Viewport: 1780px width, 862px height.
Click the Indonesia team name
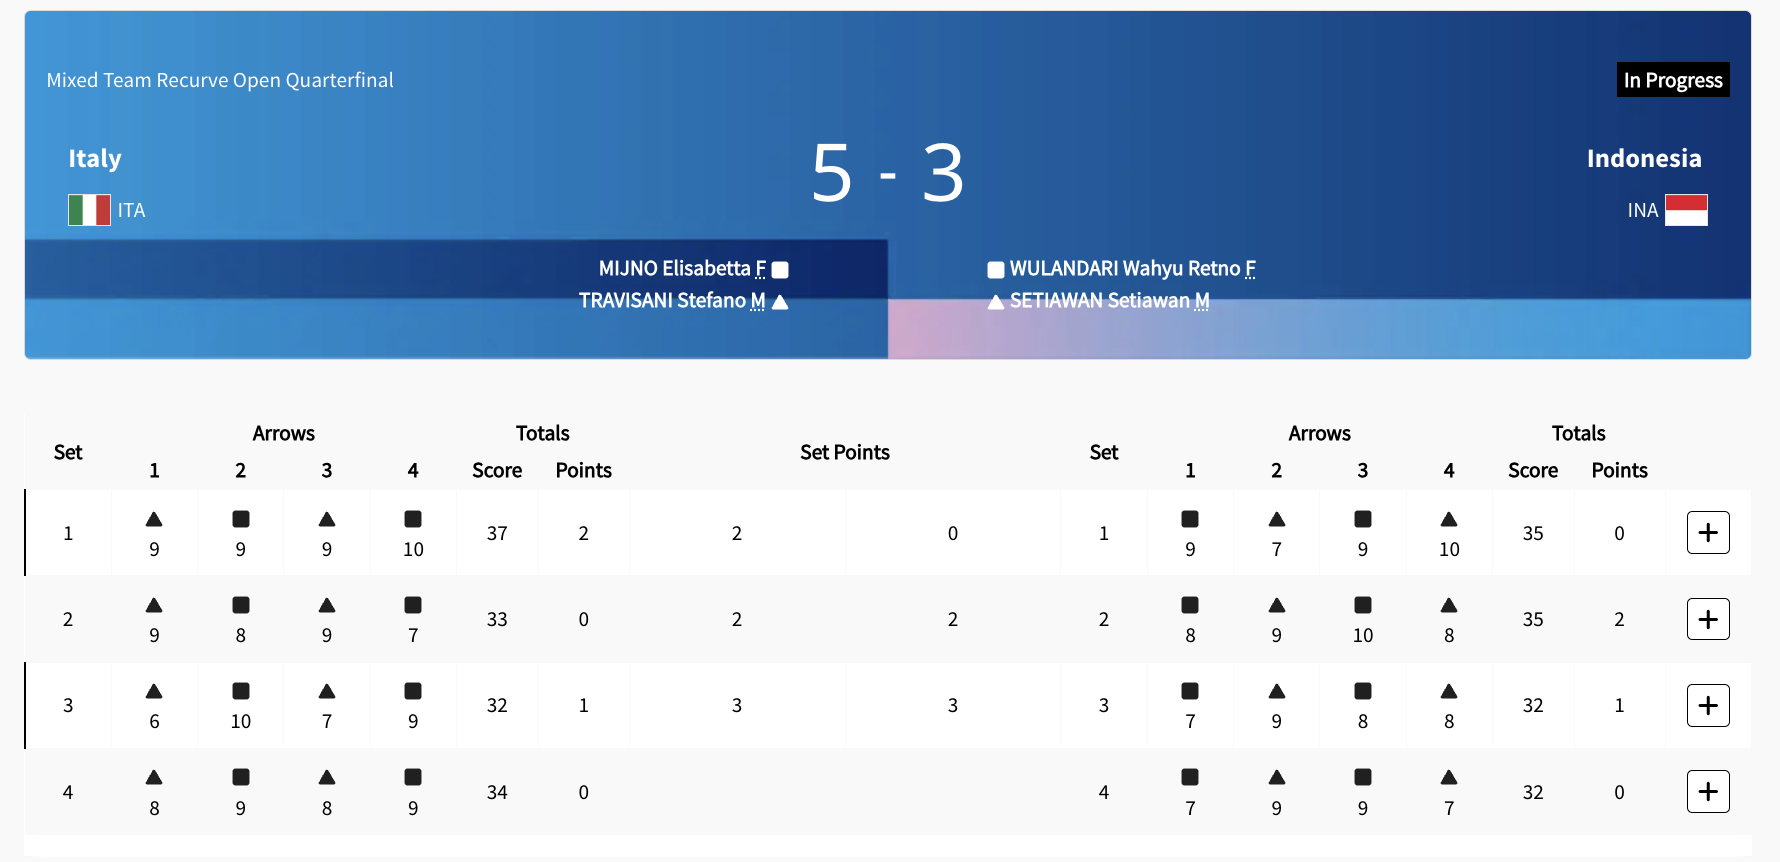point(1643,159)
